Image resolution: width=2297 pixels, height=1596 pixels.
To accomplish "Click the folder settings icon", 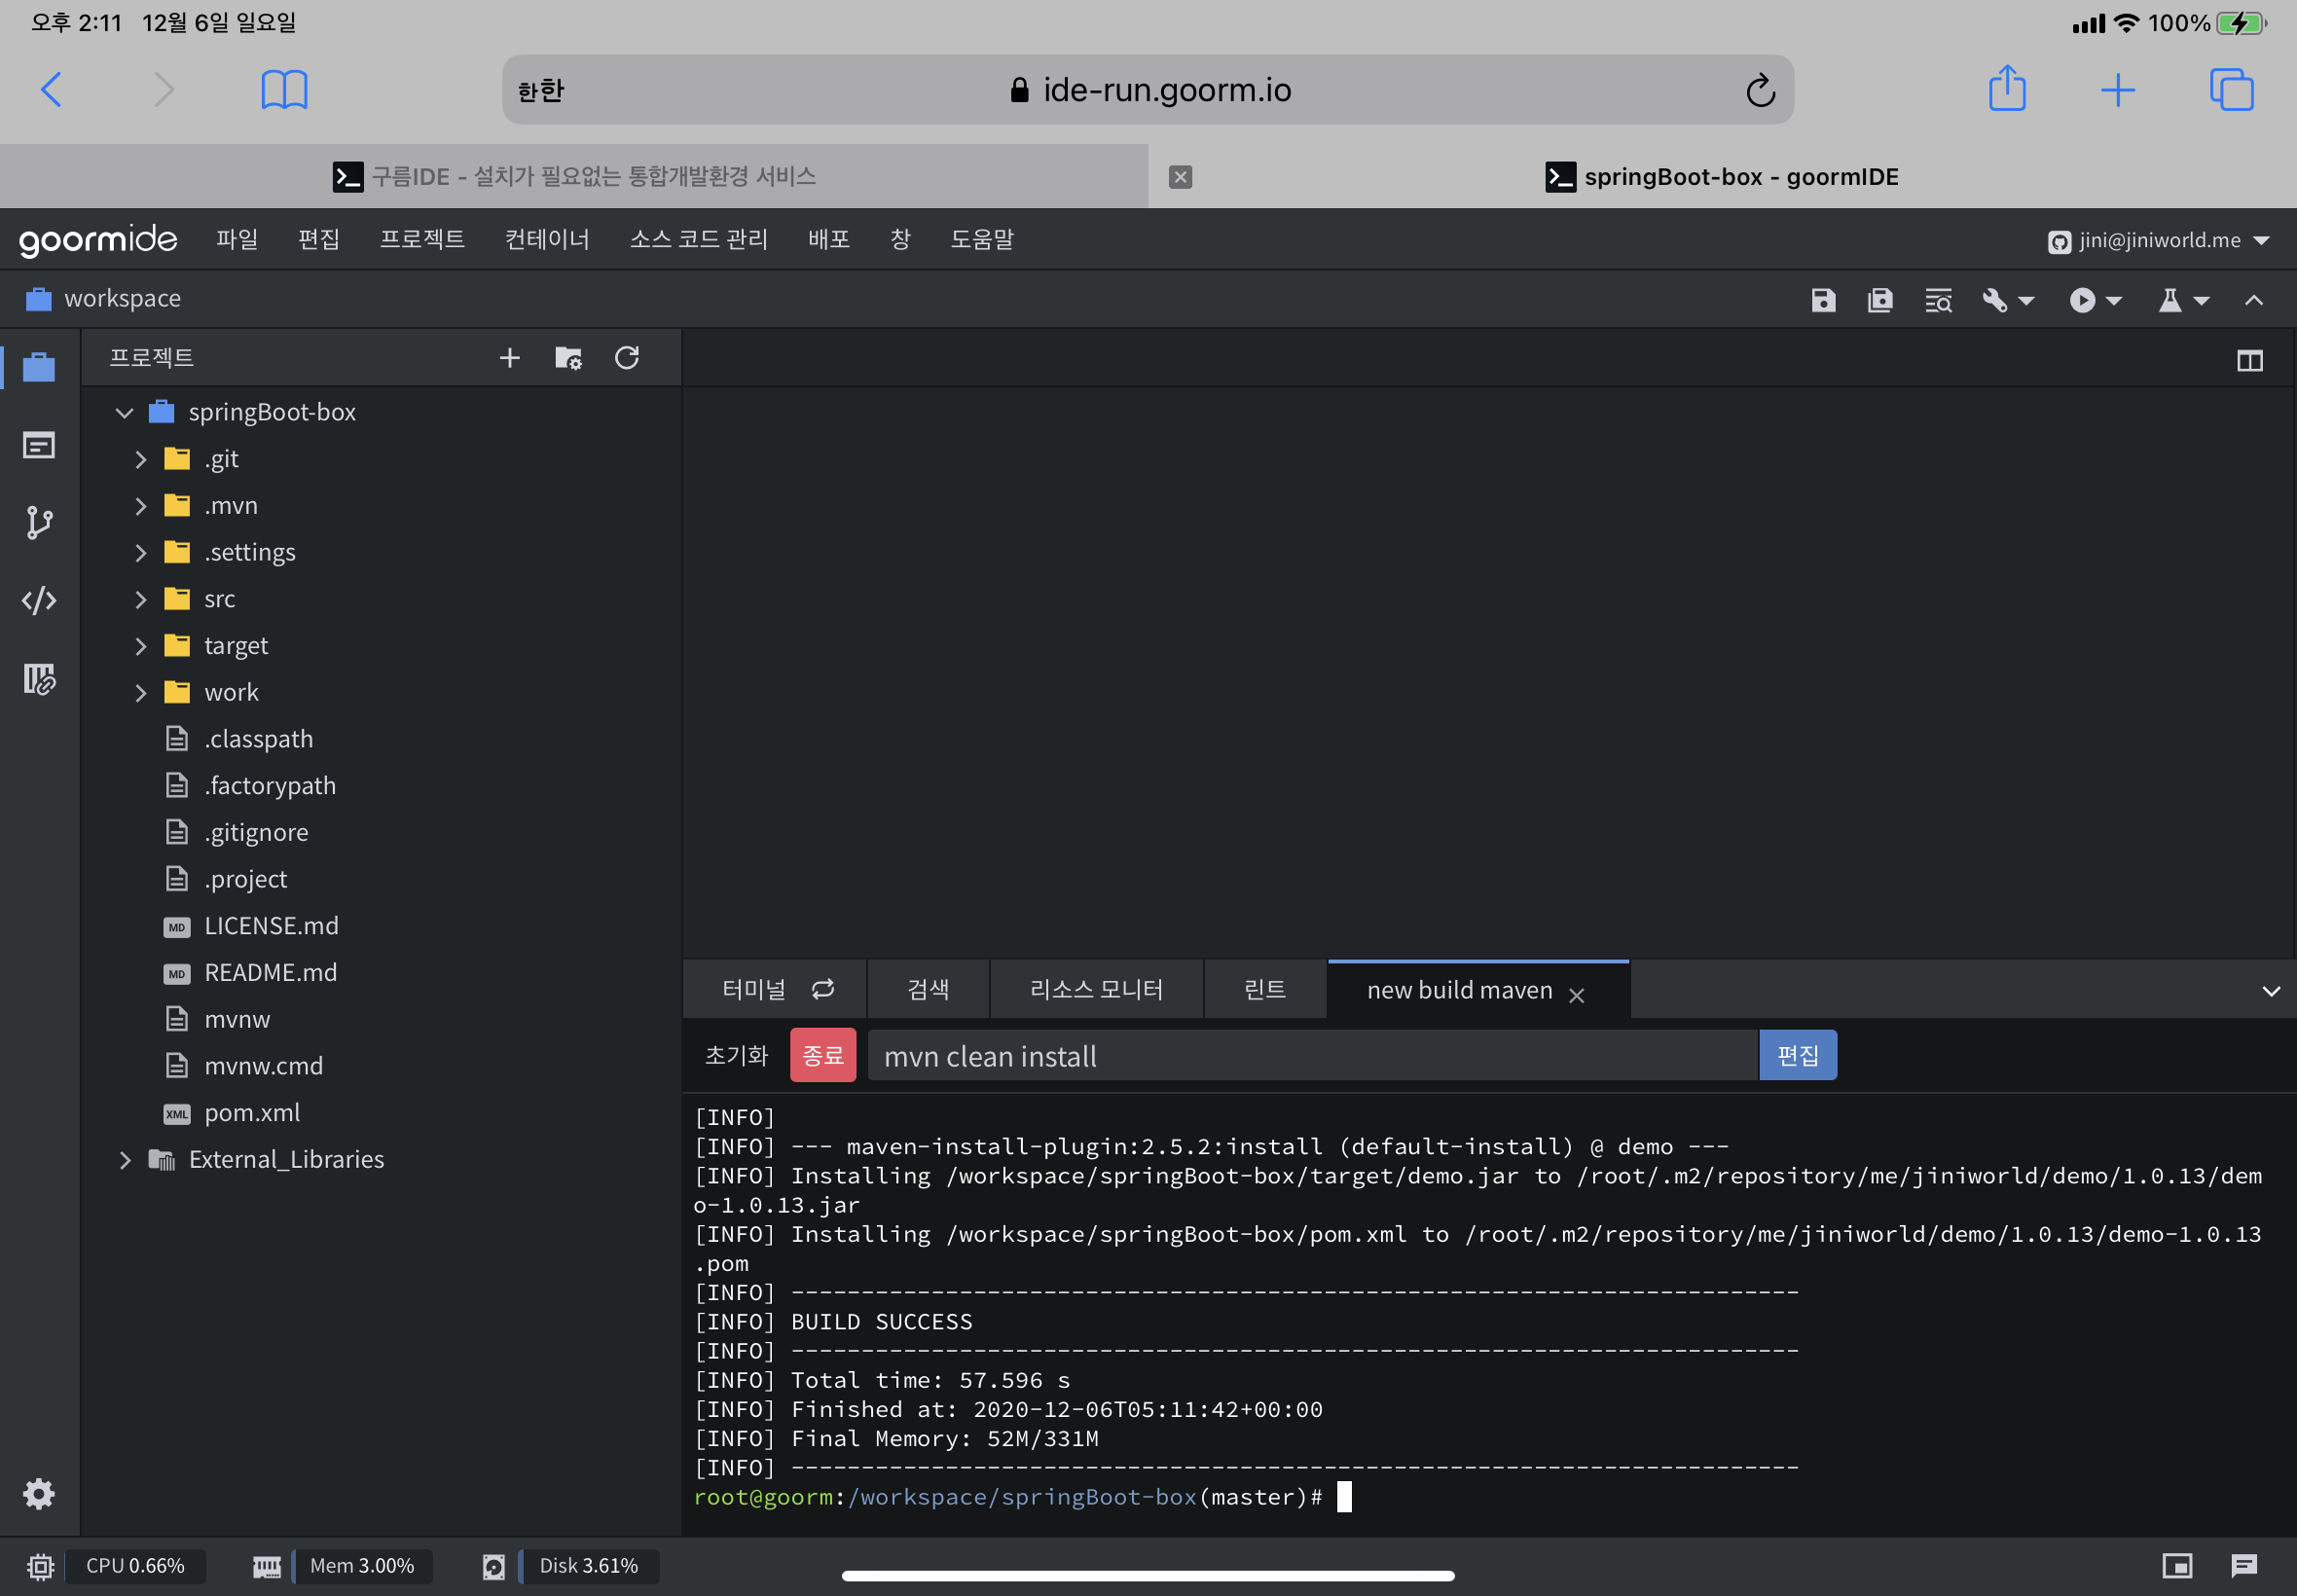I will click(568, 358).
